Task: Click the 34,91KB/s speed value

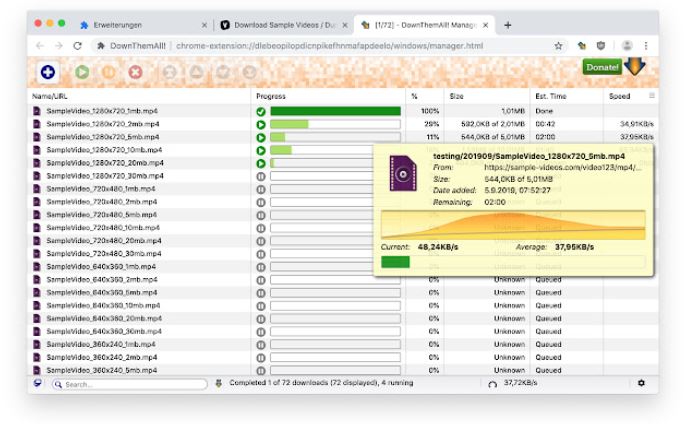Action: [636, 124]
